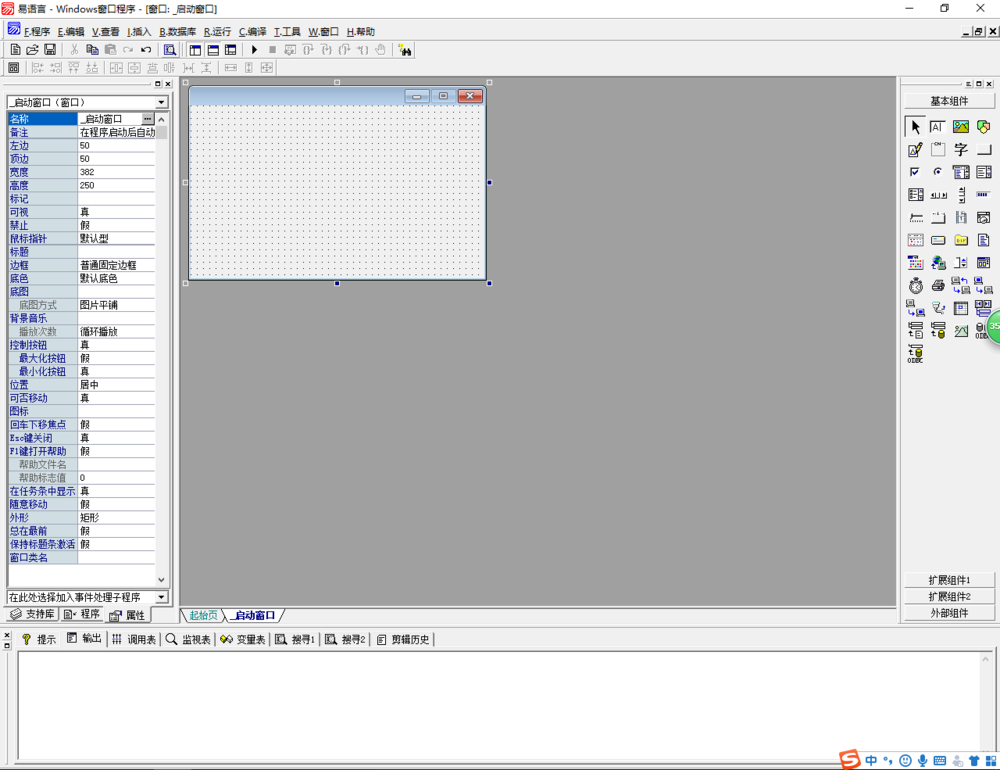Open the T.工具 menu

click(287, 31)
